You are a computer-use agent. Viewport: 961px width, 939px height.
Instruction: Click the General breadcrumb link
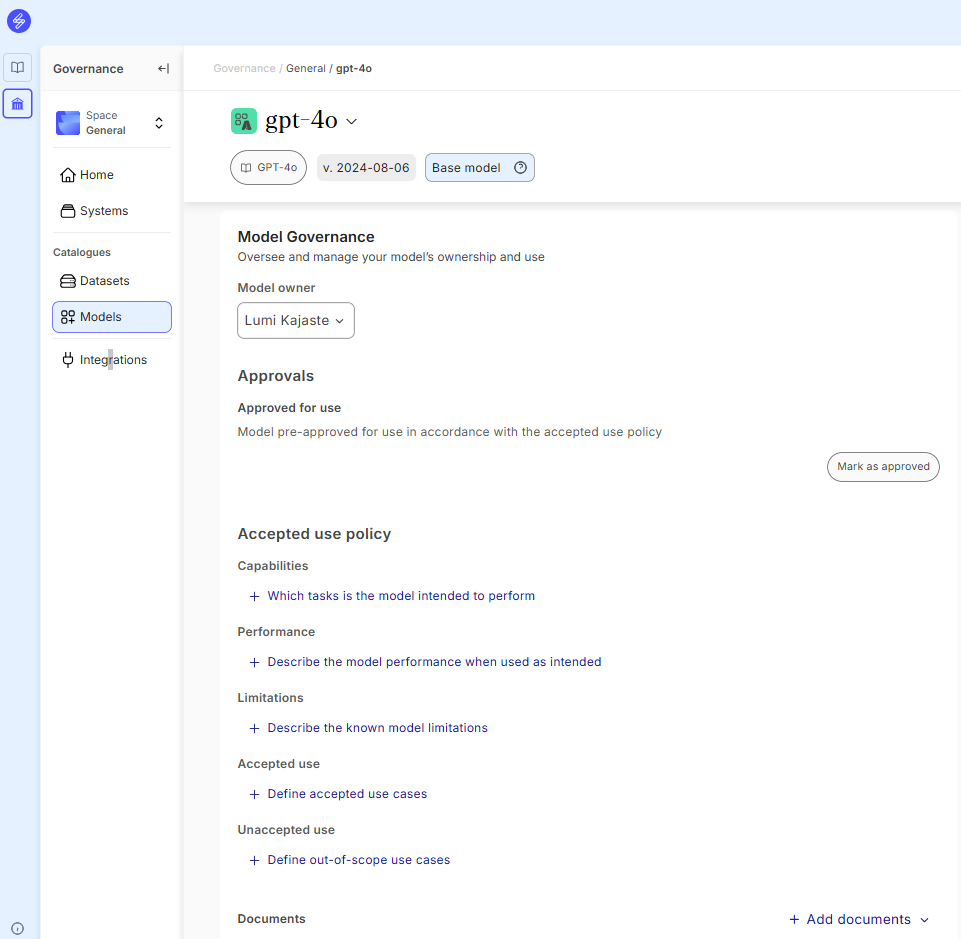click(x=305, y=68)
